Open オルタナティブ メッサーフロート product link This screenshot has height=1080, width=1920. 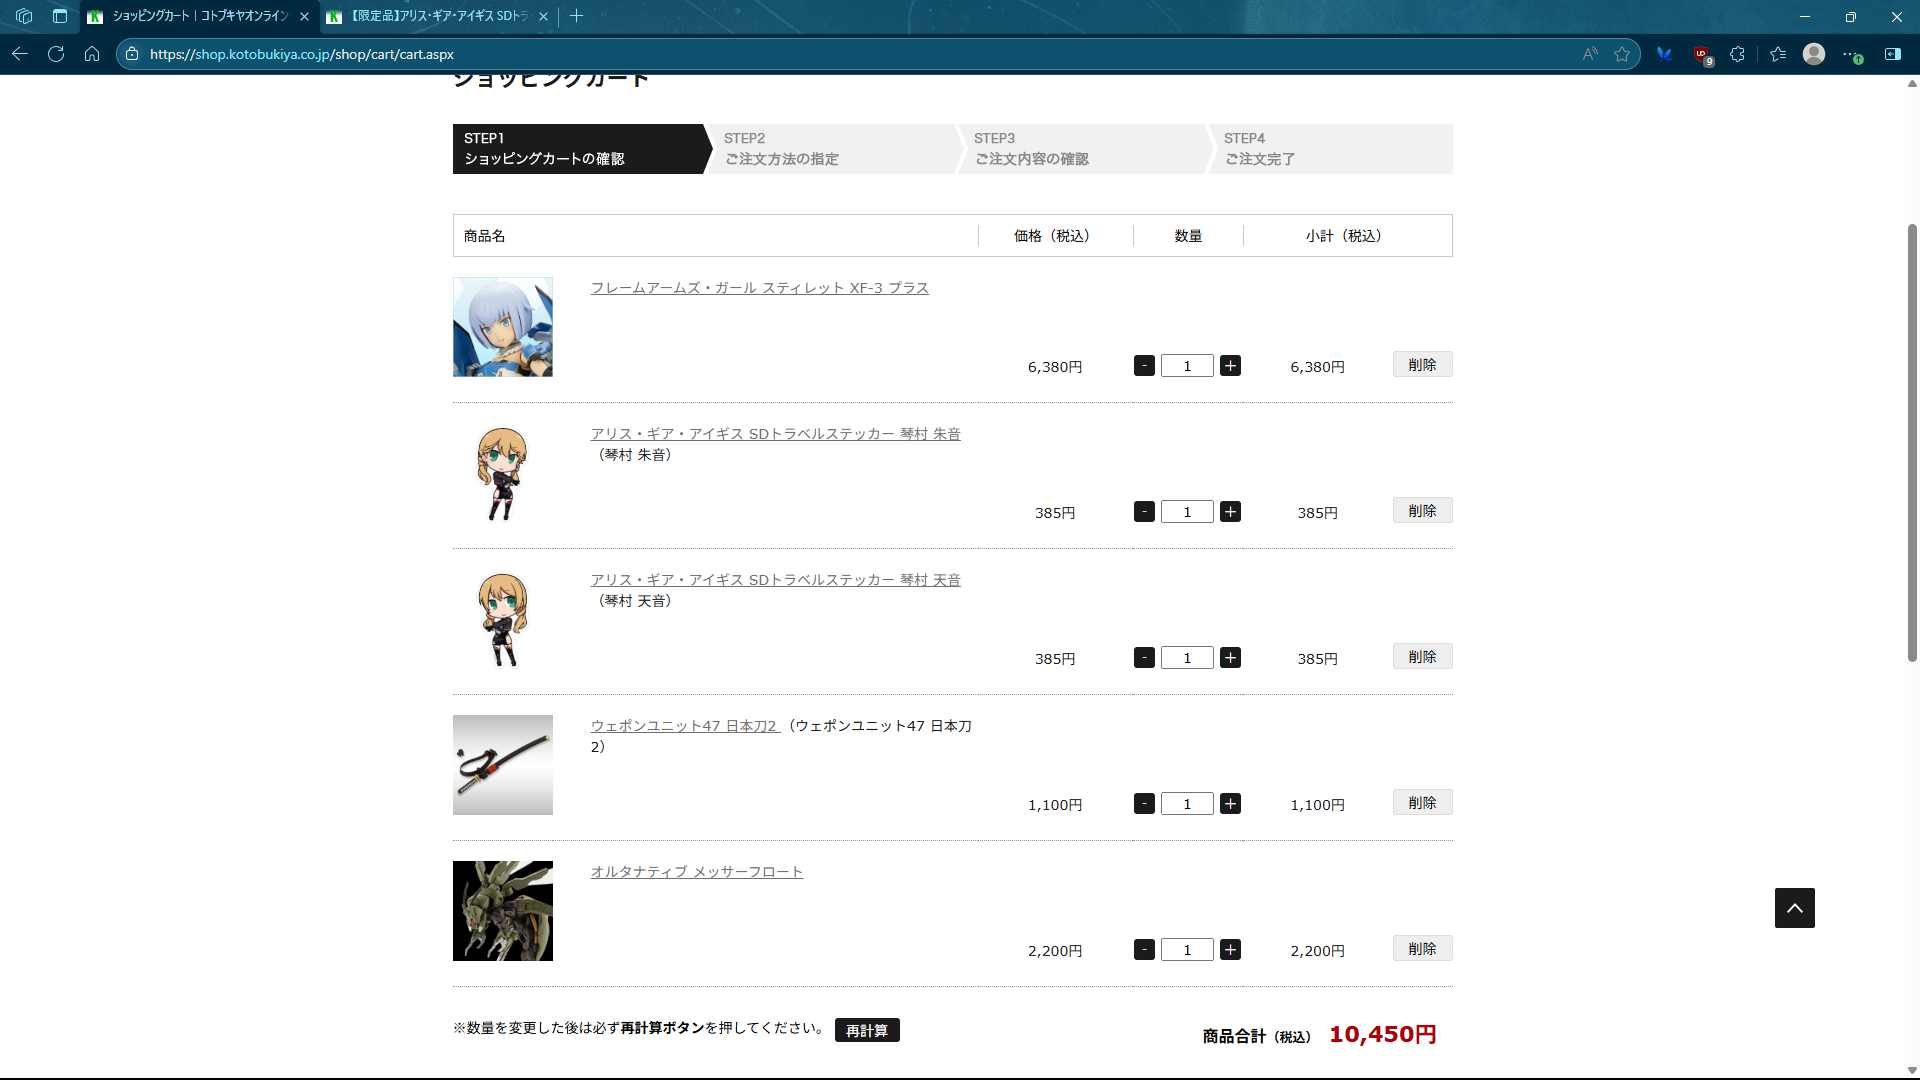tap(697, 872)
